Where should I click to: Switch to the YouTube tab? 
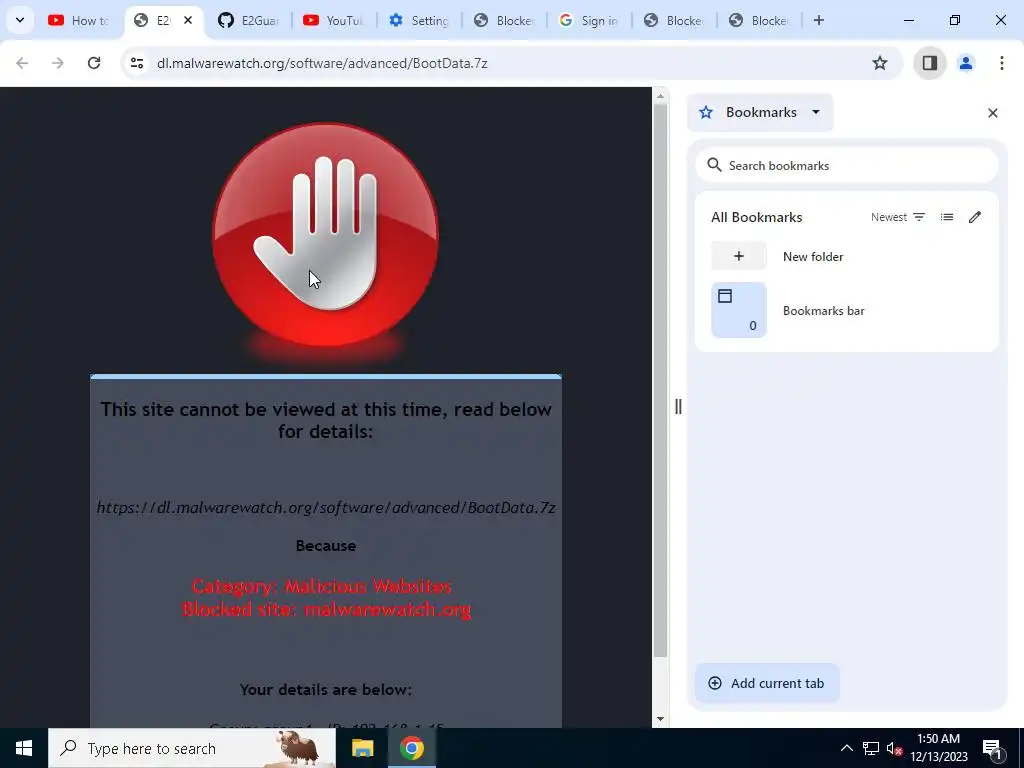[333, 20]
